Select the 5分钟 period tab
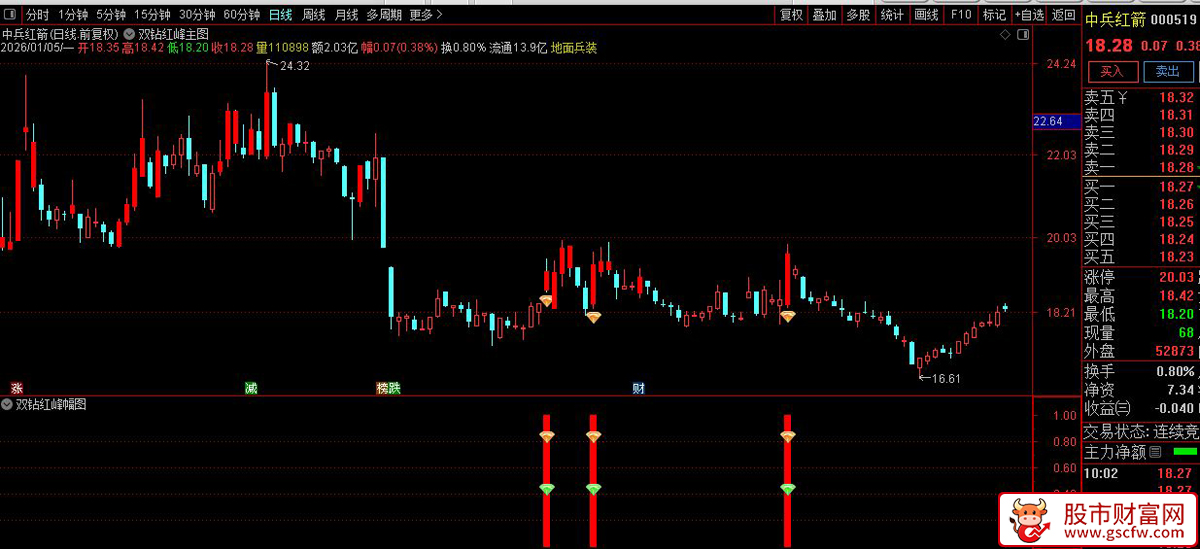 pyautogui.click(x=110, y=15)
